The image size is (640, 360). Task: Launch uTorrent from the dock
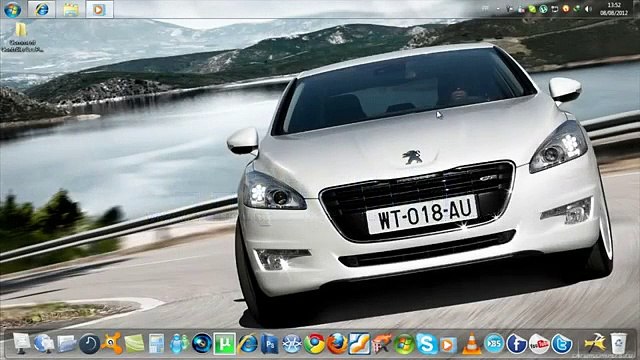(x=224, y=344)
